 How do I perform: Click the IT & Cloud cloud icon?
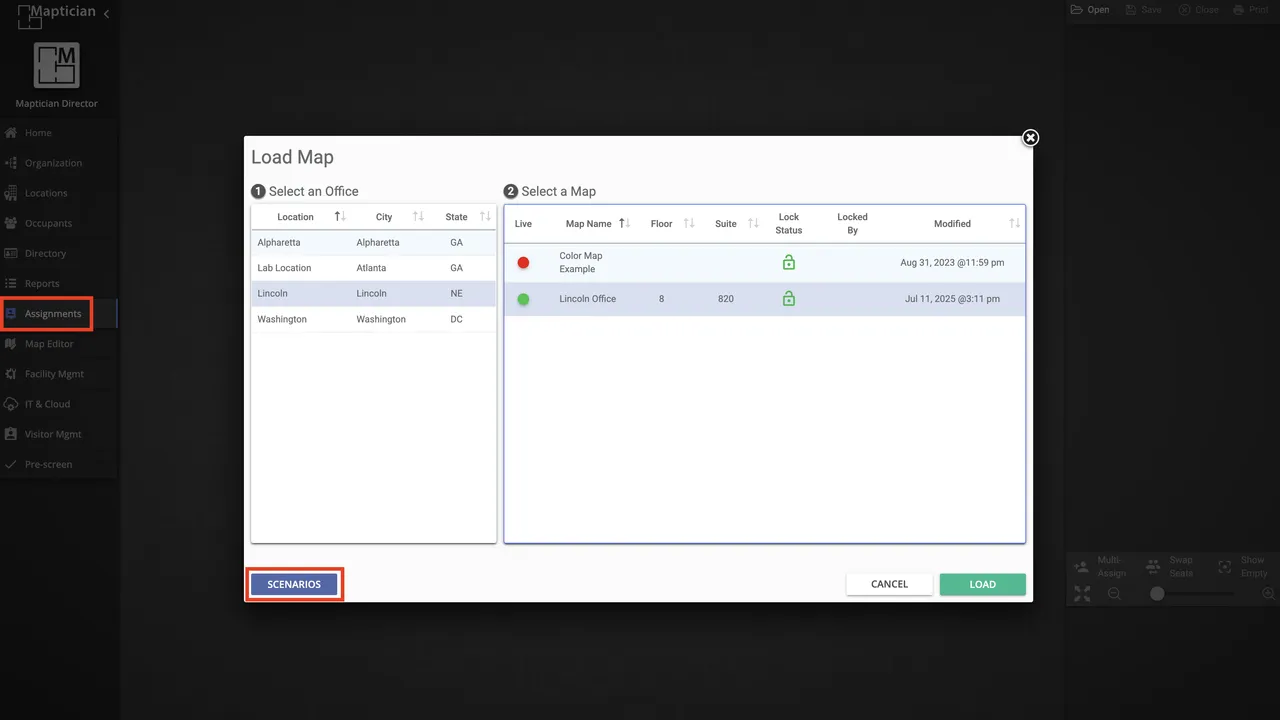(11, 404)
